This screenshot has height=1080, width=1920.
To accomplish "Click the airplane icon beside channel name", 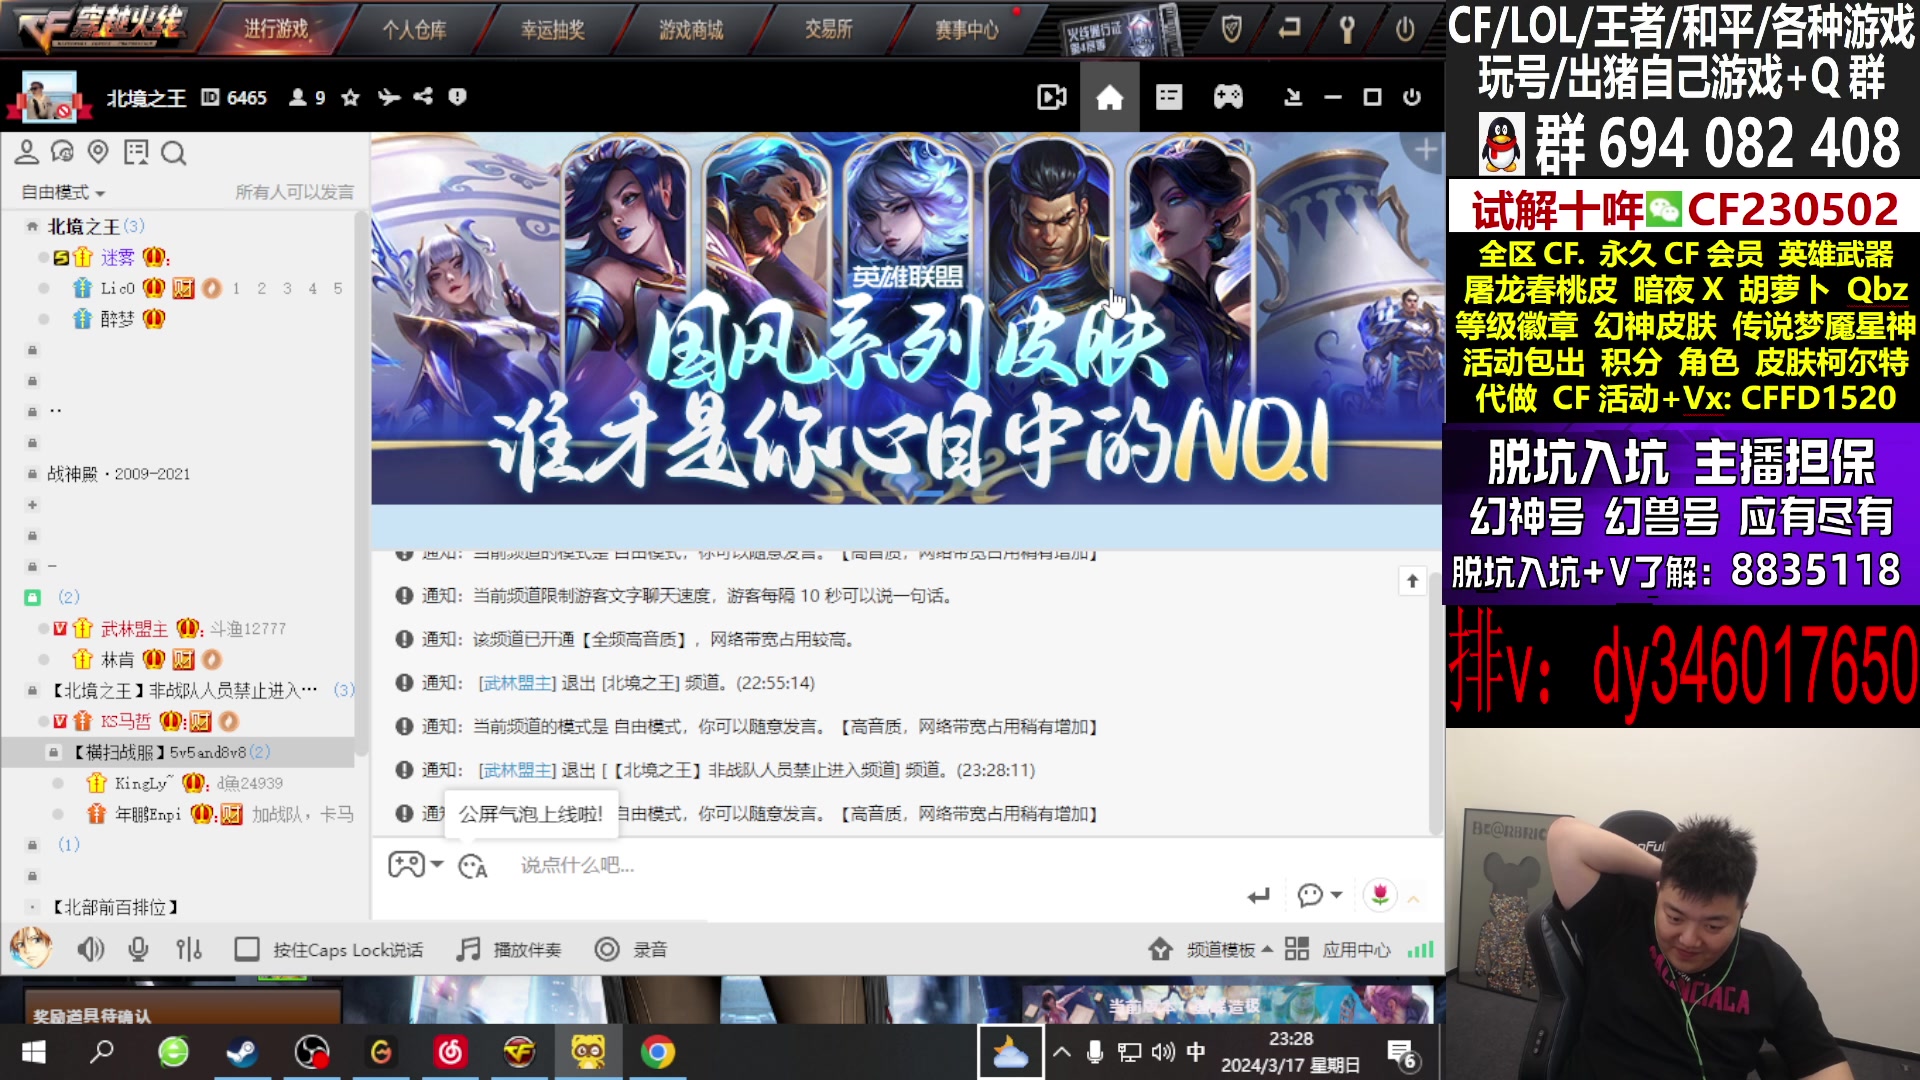I will [388, 97].
